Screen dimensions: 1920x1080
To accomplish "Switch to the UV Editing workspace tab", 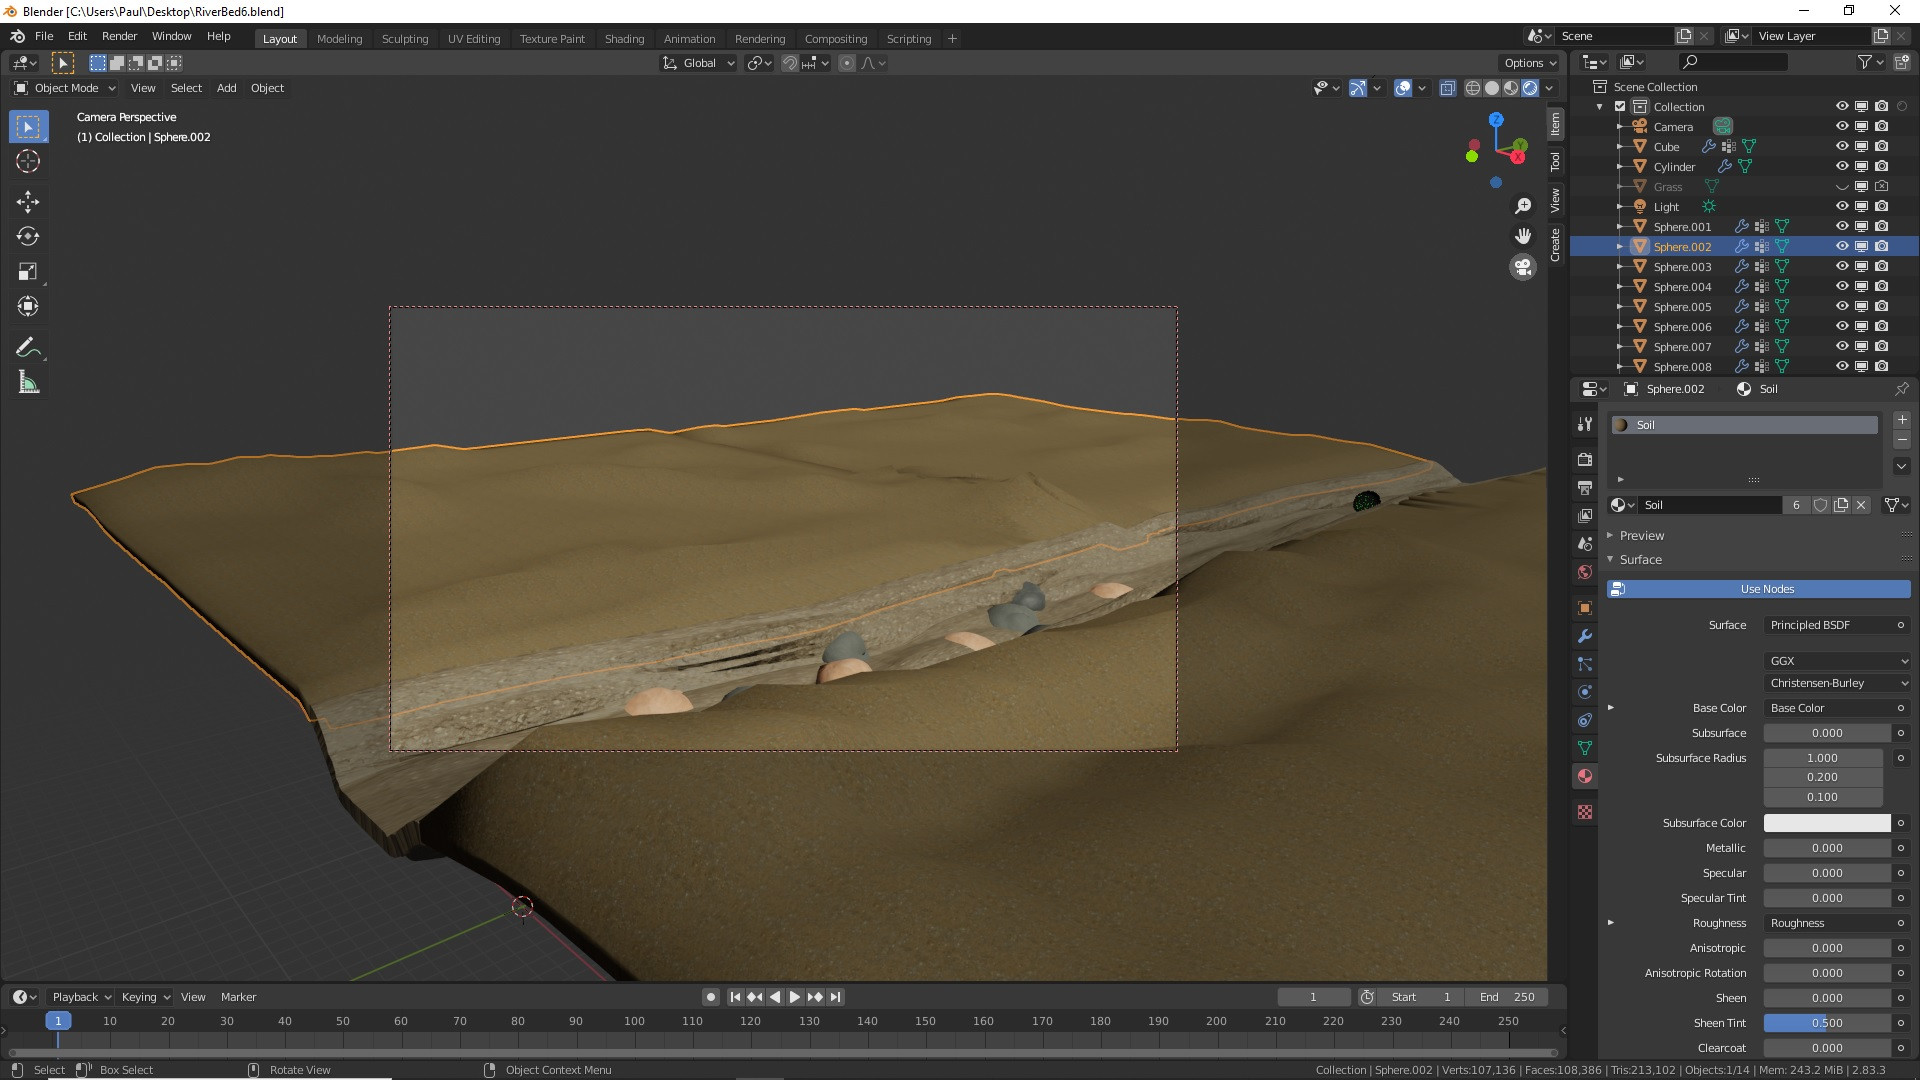I will (x=474, y=39).
